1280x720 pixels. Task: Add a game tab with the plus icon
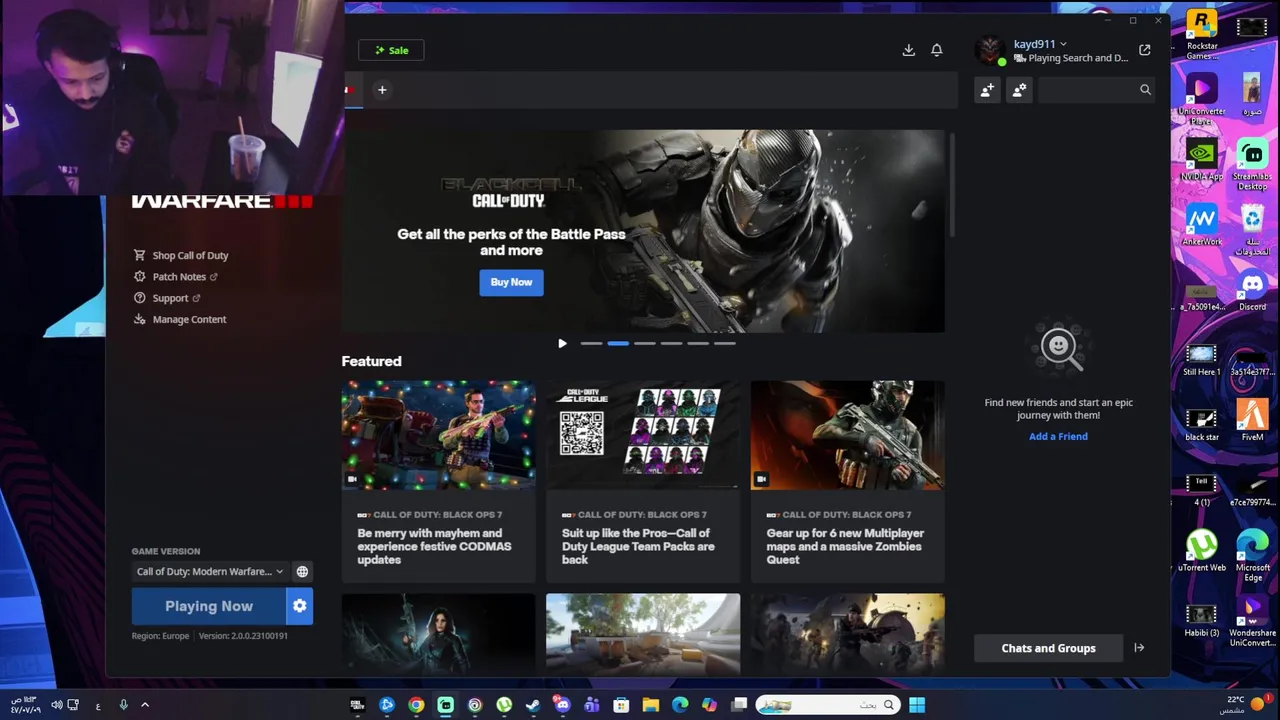(382, 90)
